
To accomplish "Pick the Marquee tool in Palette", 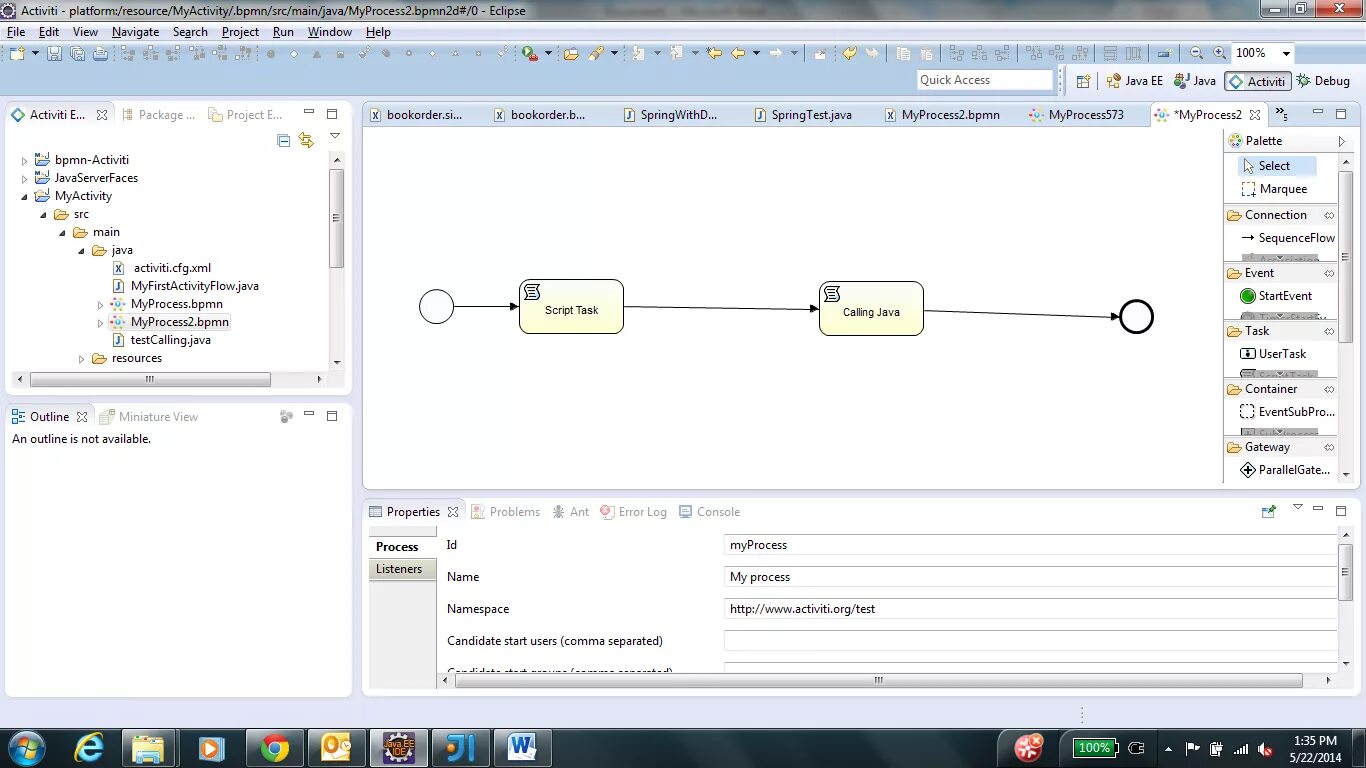I will (x=1274, y=189).
